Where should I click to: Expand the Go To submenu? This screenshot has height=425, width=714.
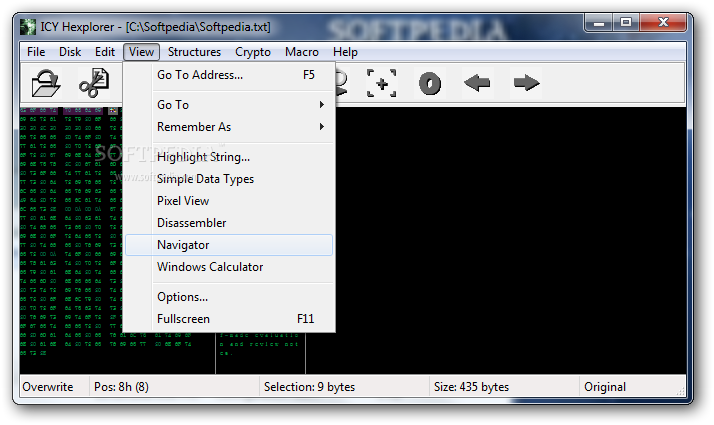pos(229,105)
